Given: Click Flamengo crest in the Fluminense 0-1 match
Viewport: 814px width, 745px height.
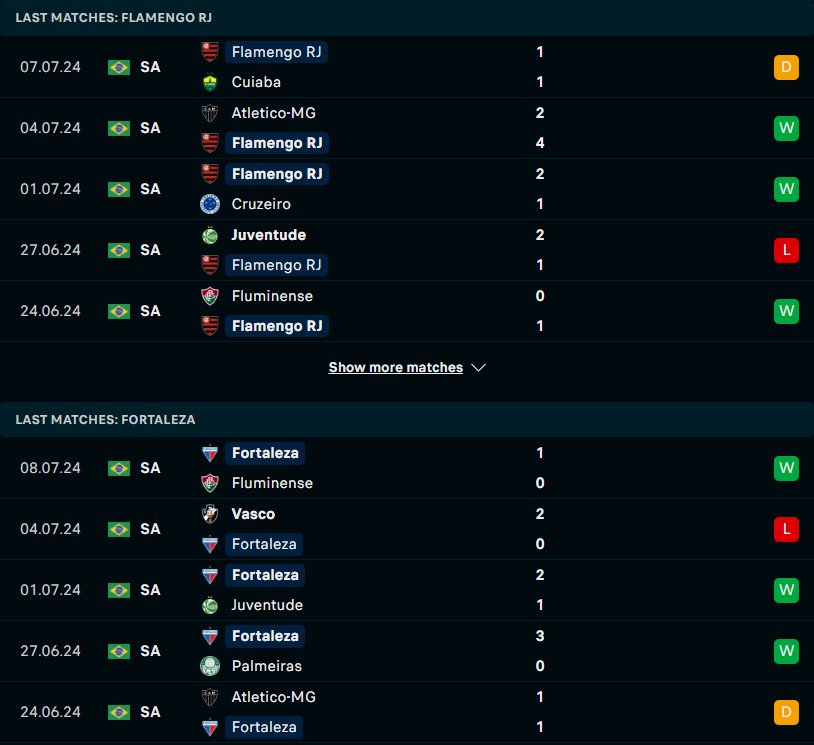Looking at the screenshot, I should (210, 326).
